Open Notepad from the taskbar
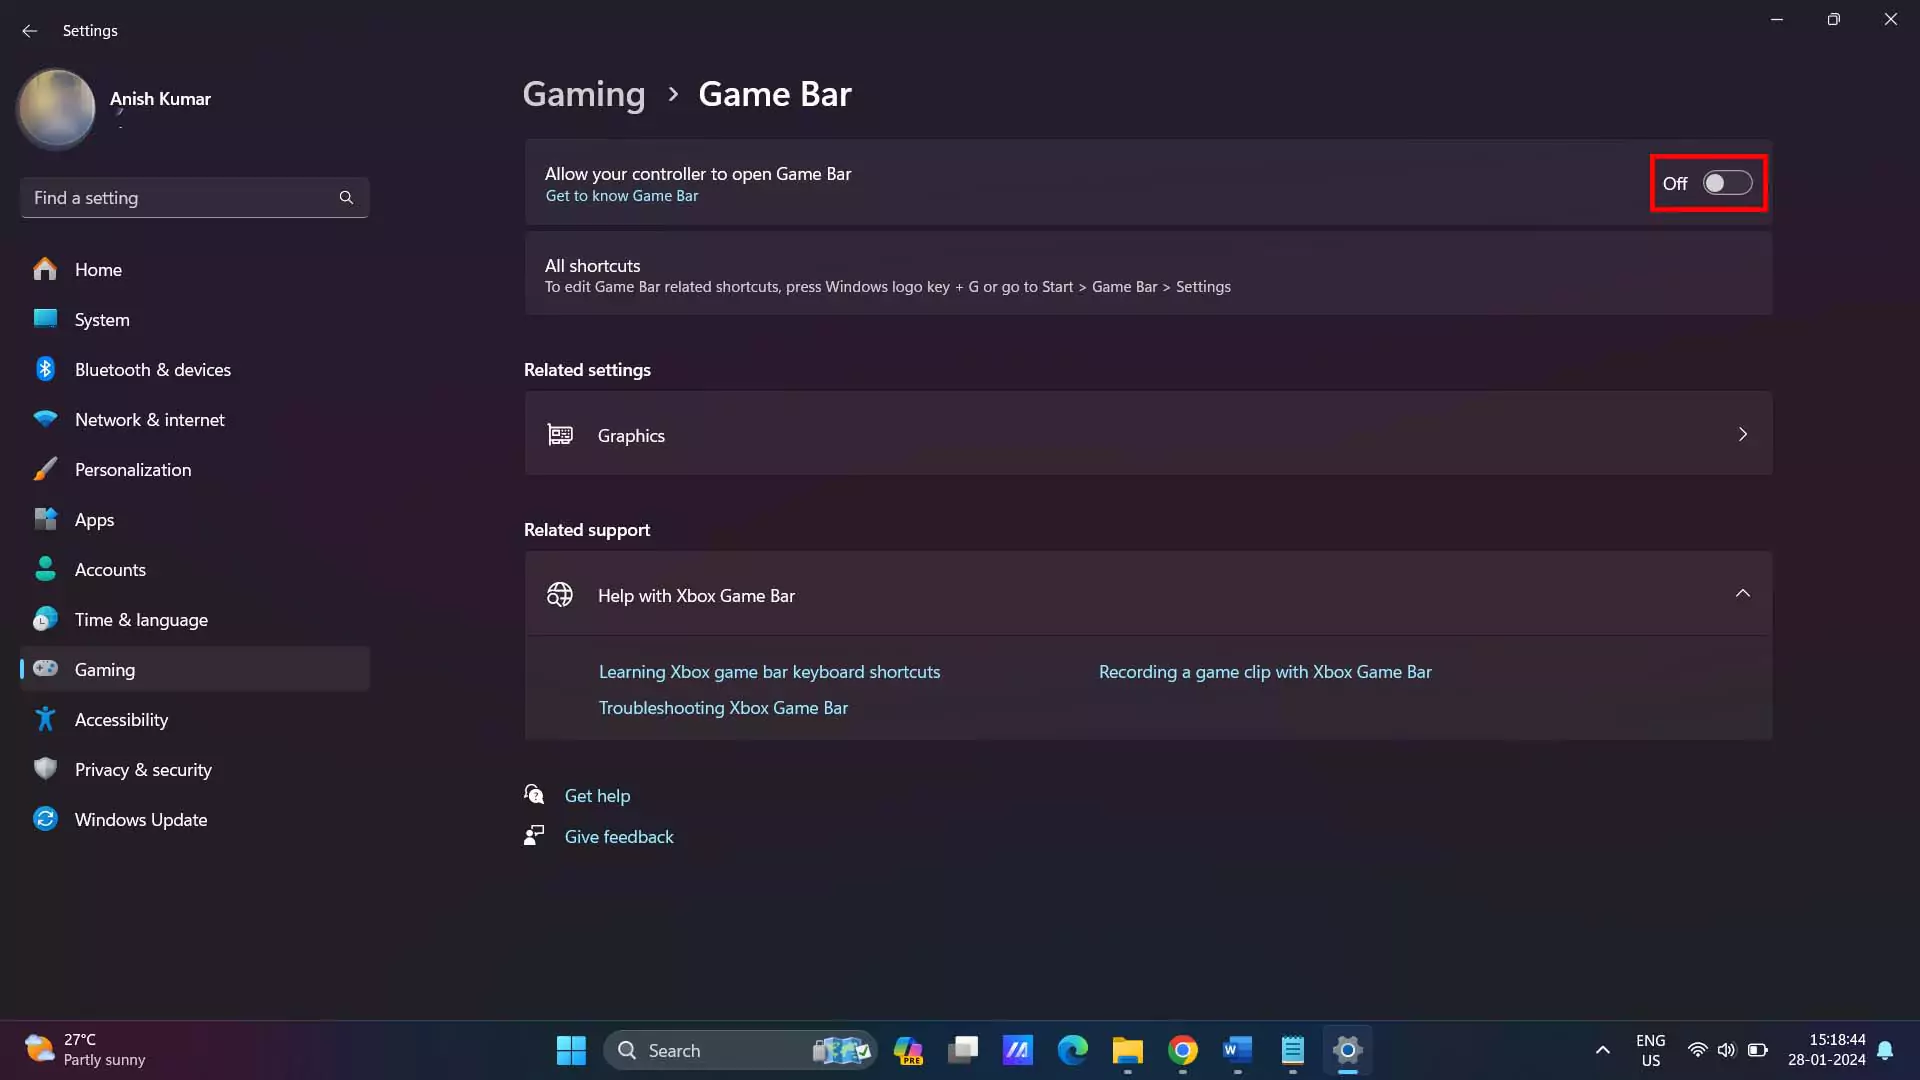This screenshot has height=1080, width=1920. click(x=1293, y=1050)
